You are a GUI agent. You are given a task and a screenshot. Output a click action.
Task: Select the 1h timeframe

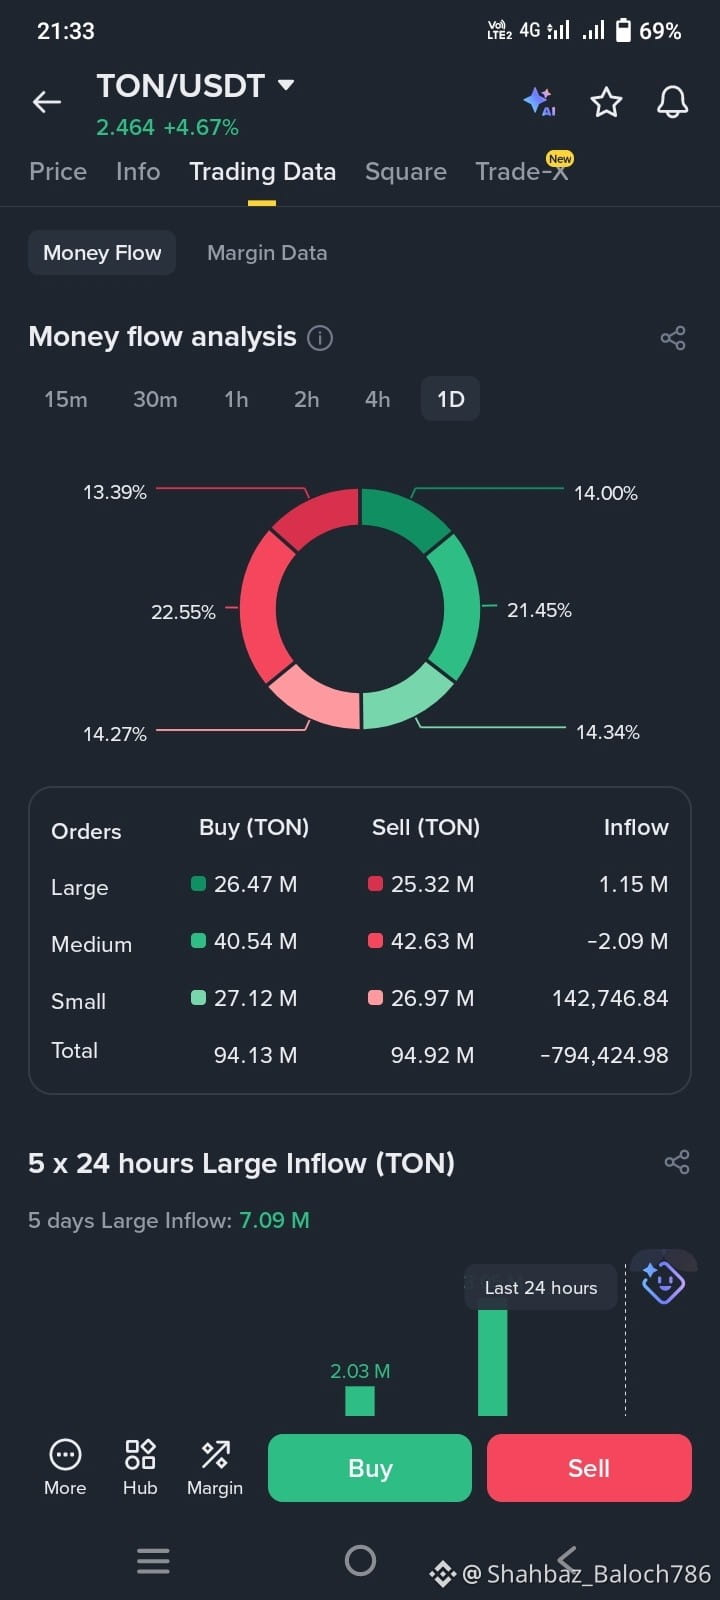[x=236, y=399]
